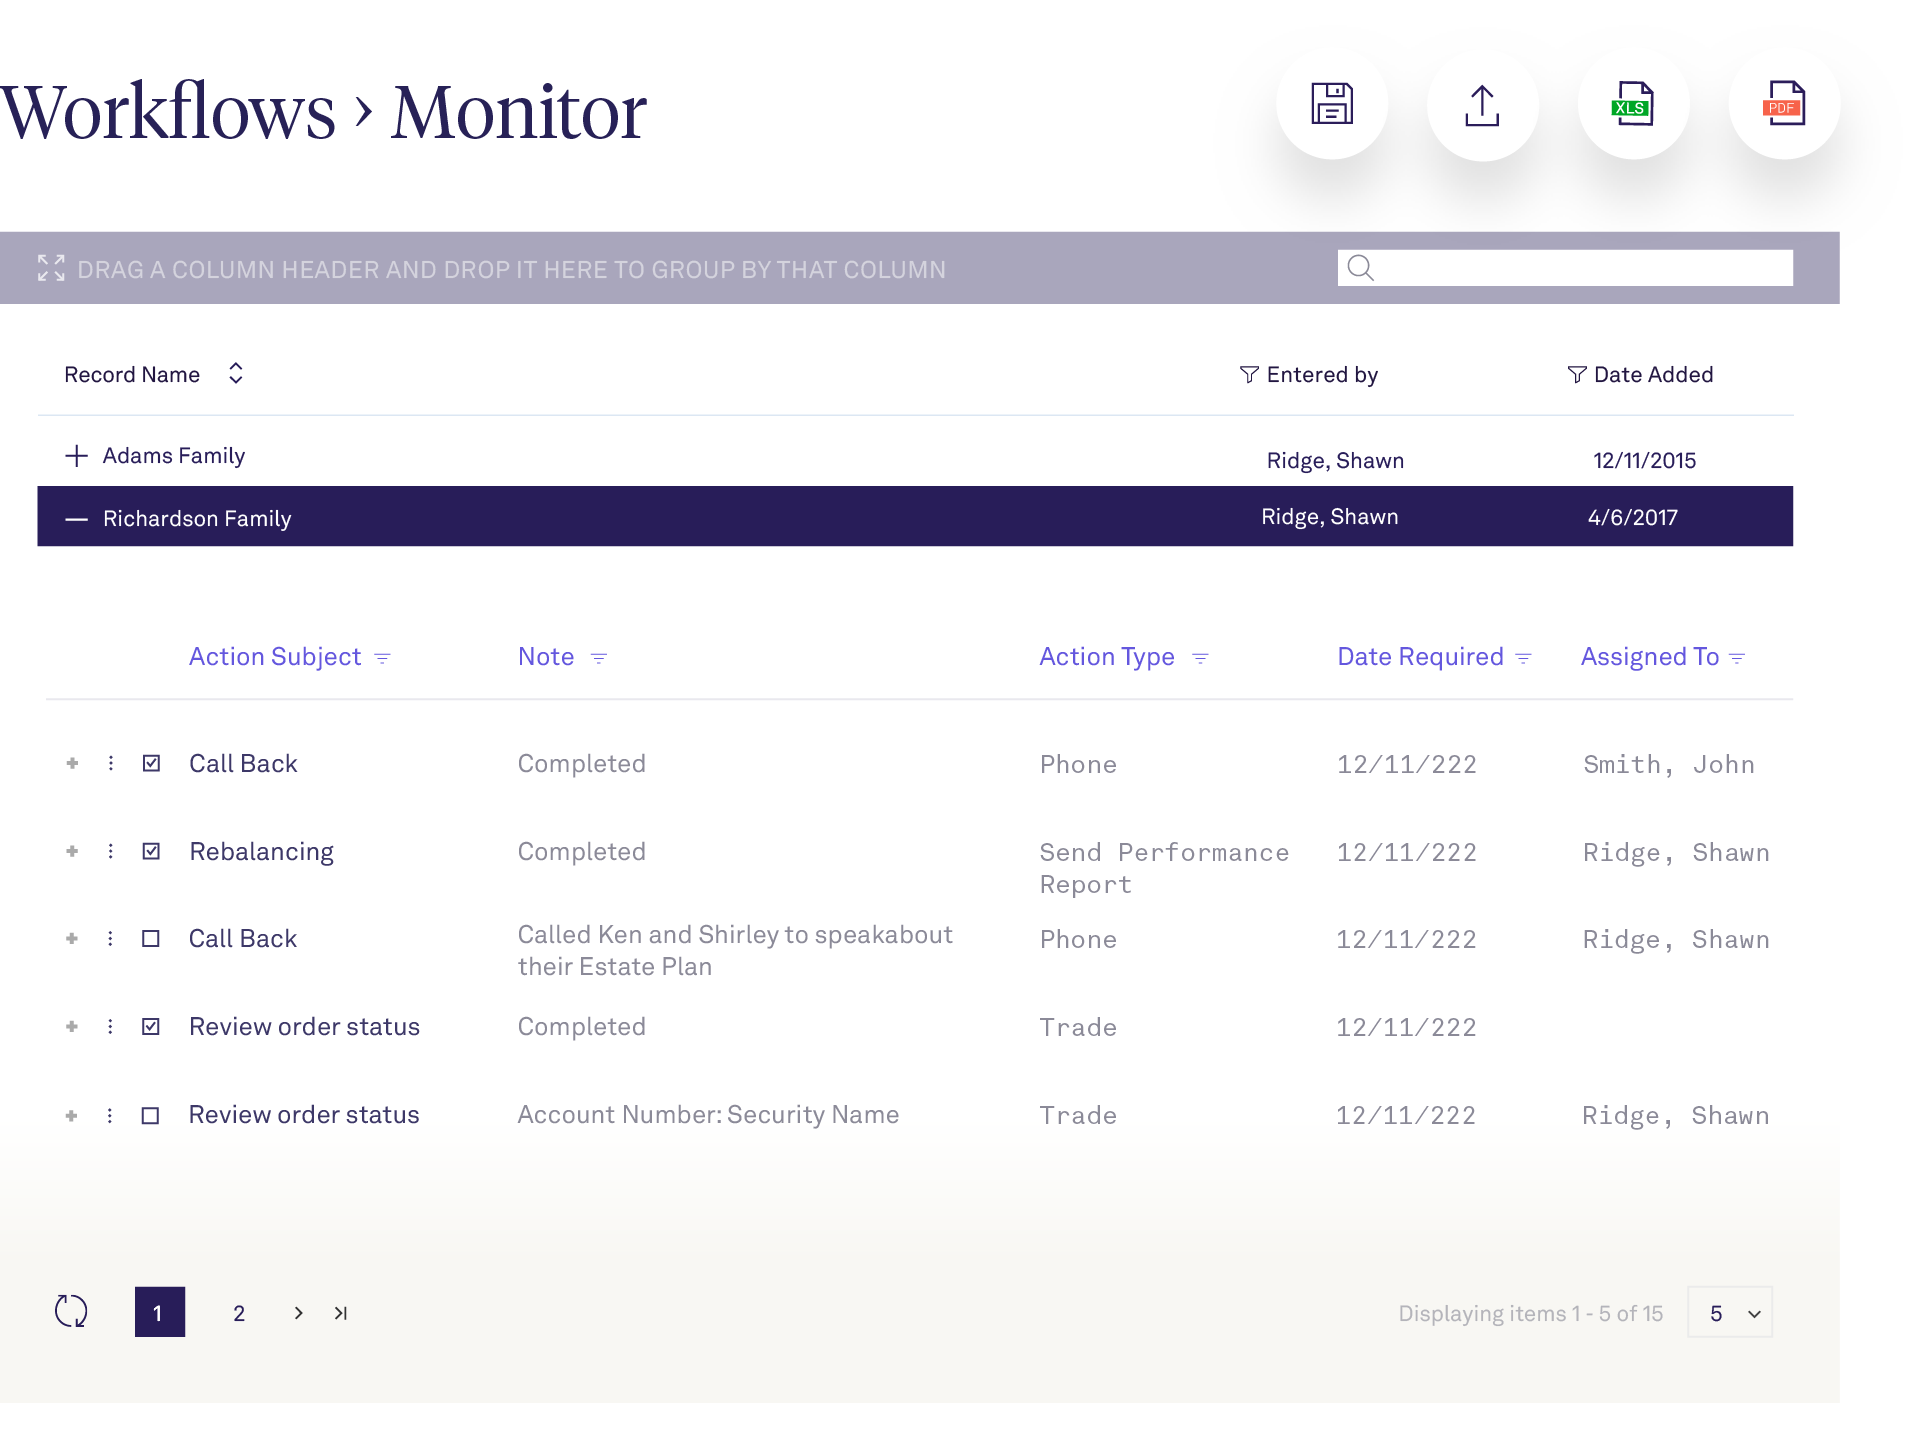
Task: Click Workflows in the breadcrumb
Action: pyautogui.click(x=168, y=110)
